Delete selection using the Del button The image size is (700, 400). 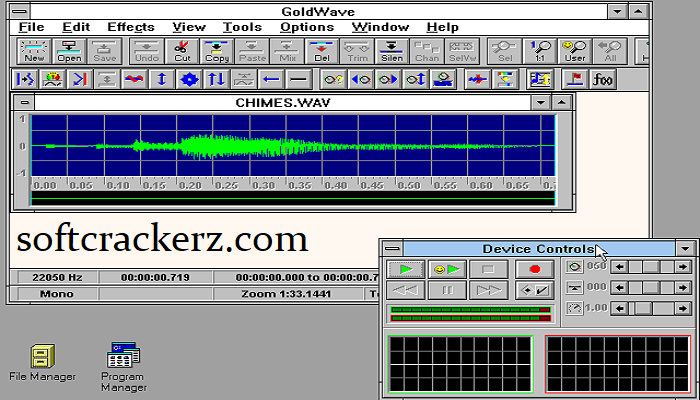pos(322,51)
